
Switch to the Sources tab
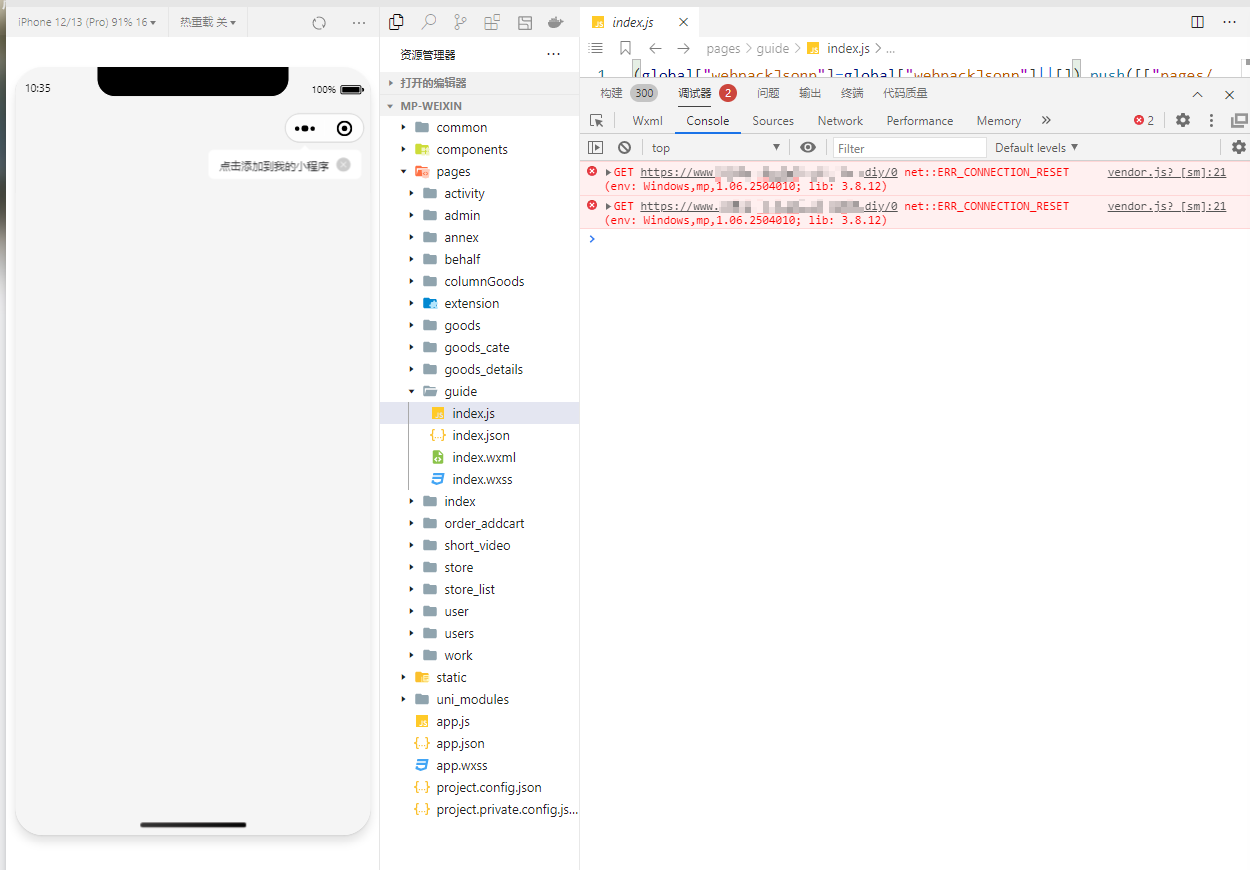pos(773,120)
